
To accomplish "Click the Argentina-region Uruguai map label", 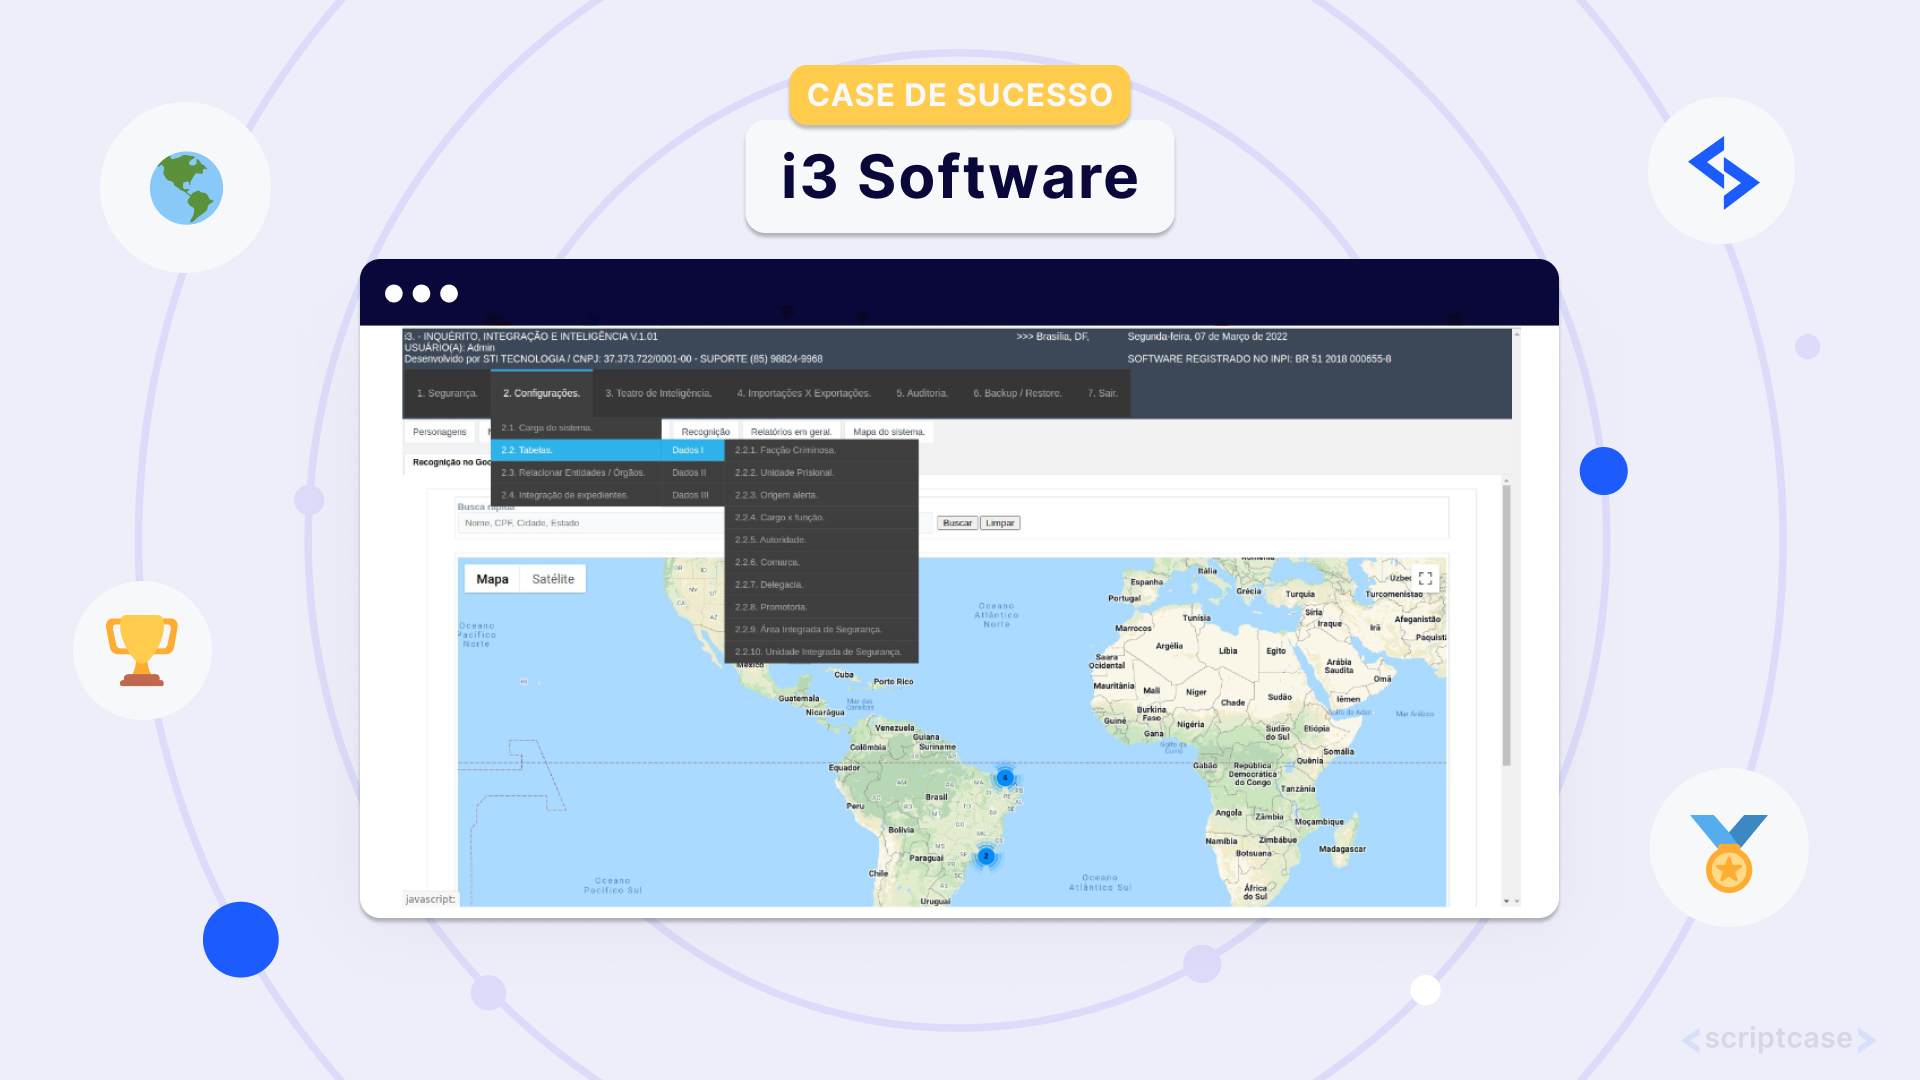I will [935, 901].
